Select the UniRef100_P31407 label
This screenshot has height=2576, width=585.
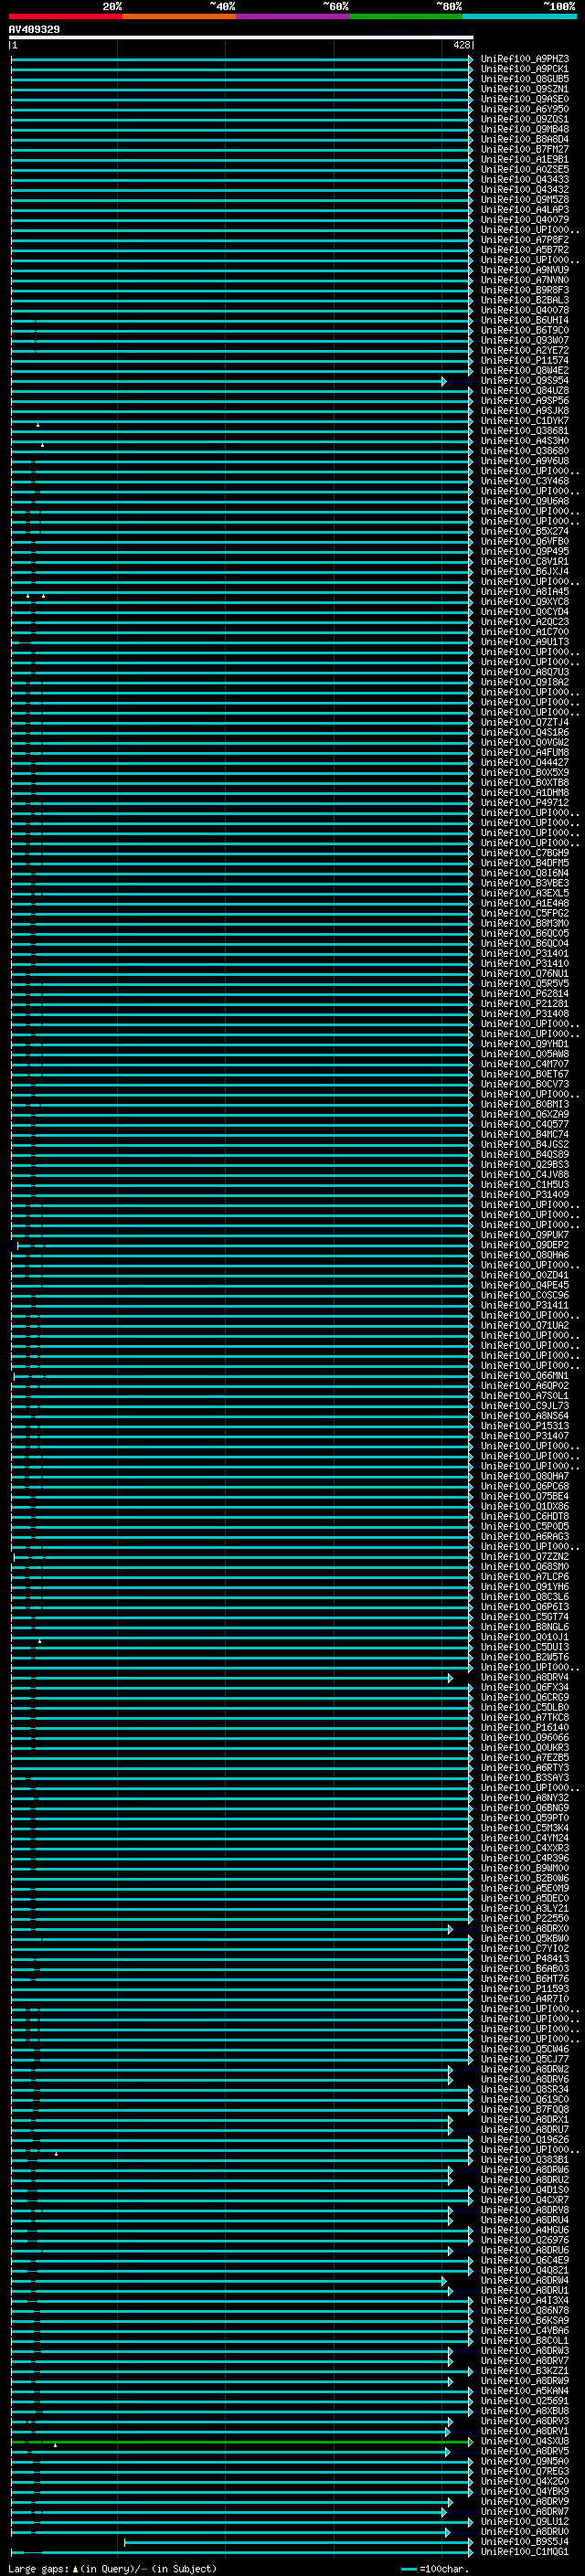coord(524,1436)
